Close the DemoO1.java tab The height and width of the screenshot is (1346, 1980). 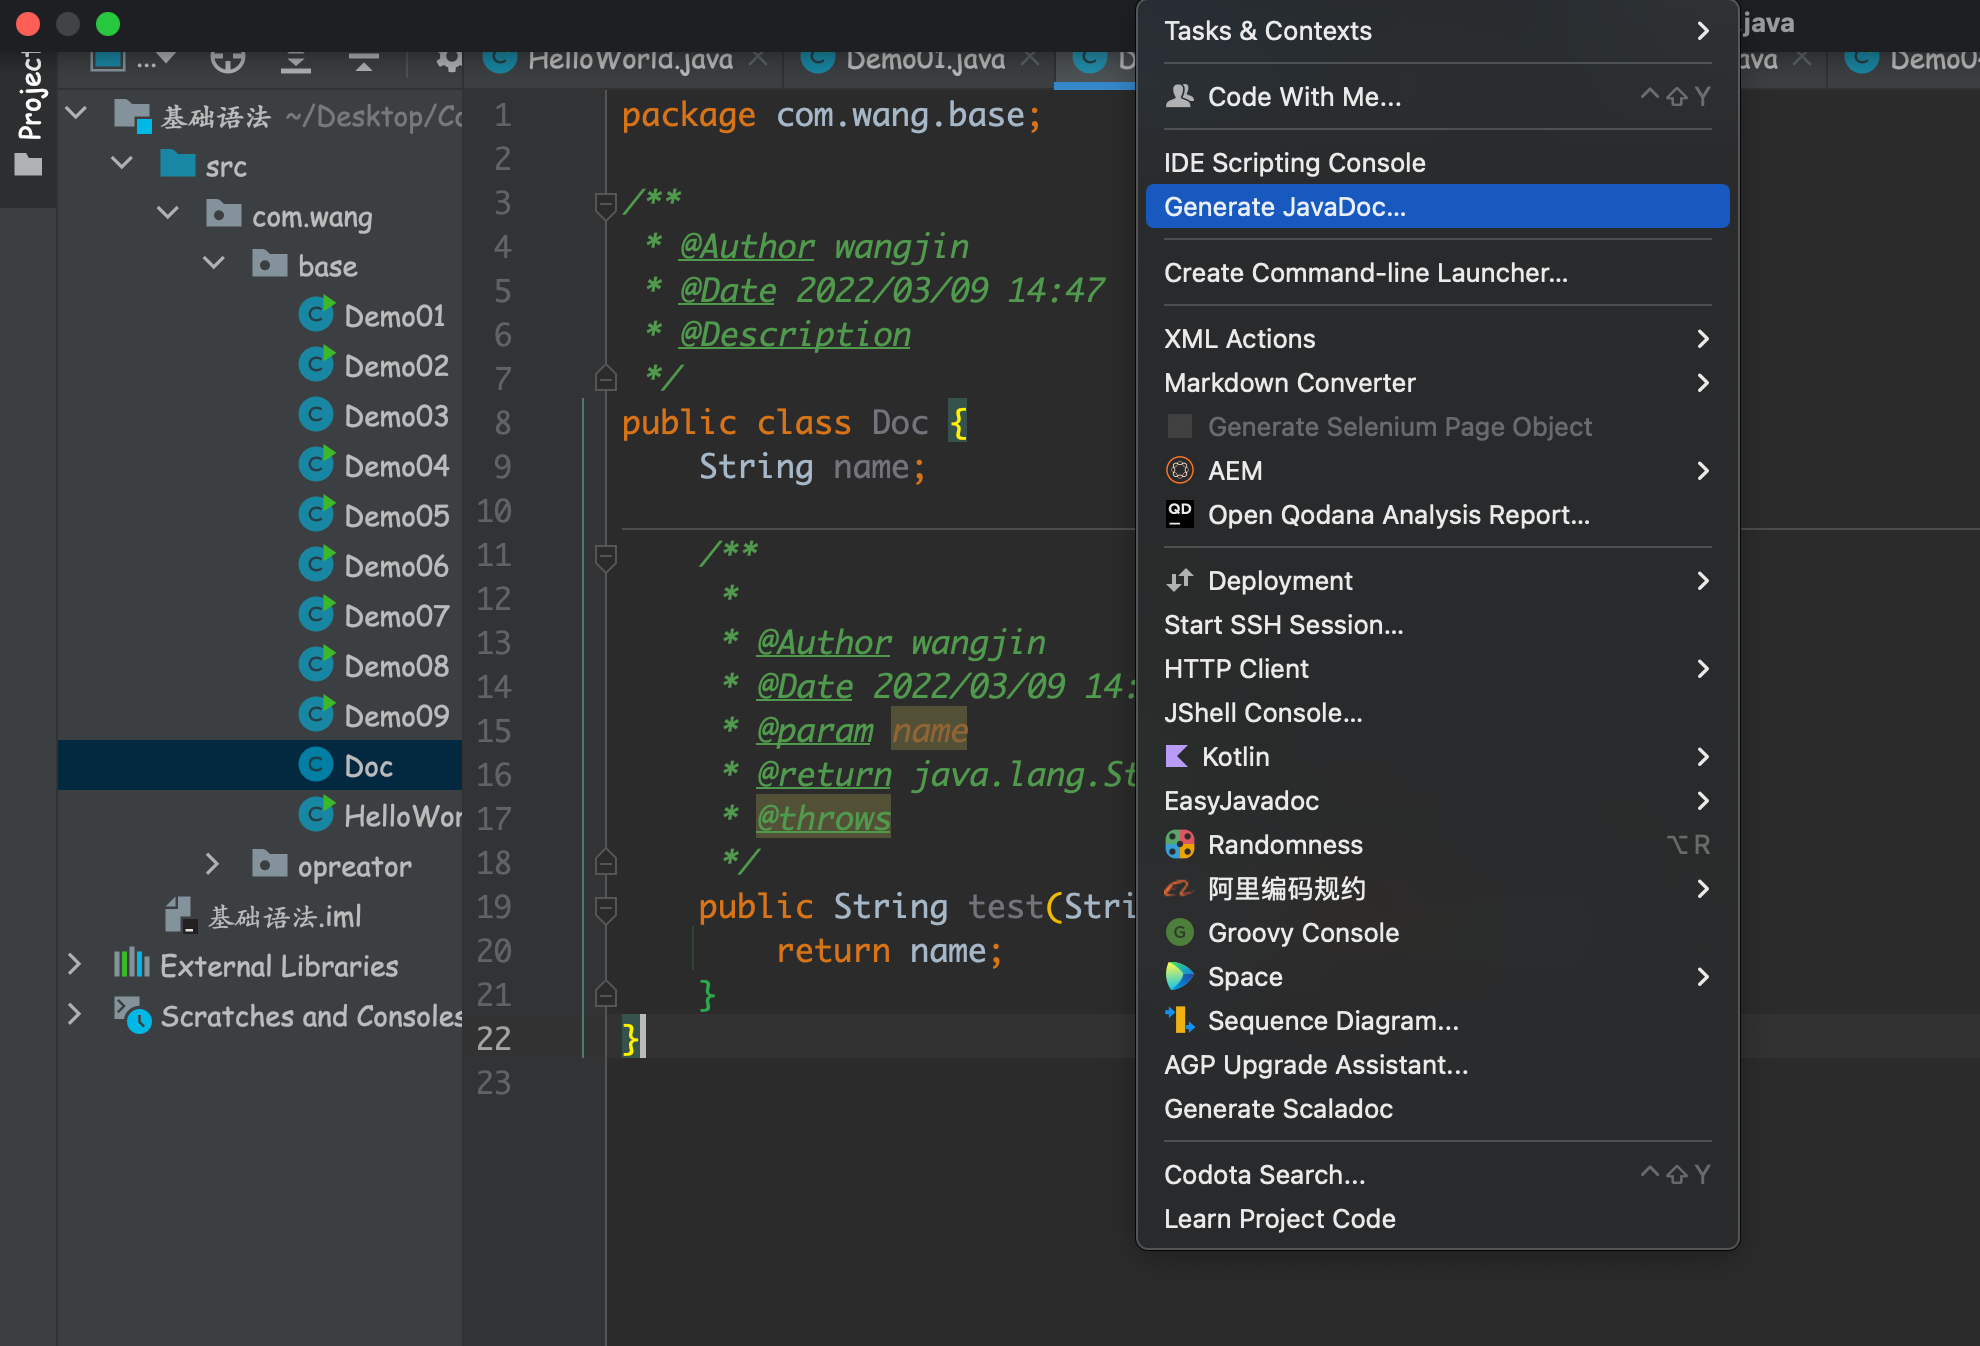tap(1029, 60)
